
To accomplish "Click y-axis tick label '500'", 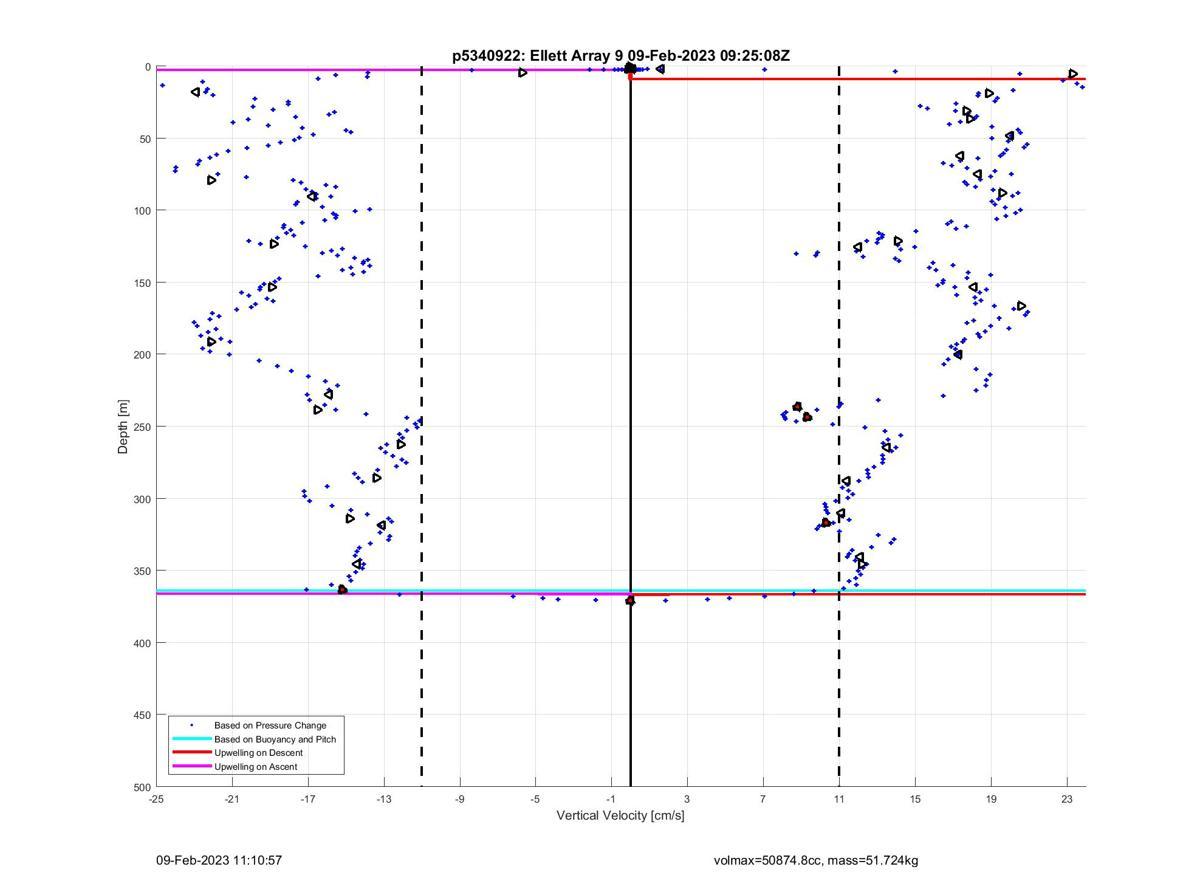I will coord(142,787).
